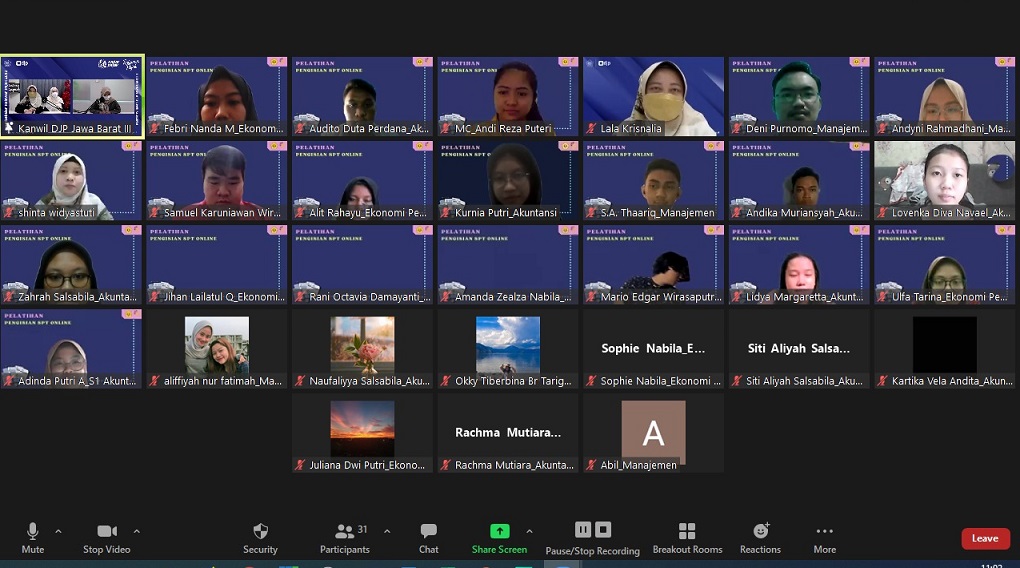Stop the recording with the square icon
Image resolution: width=1020 pixels, height=568 pixels.
pos(603,530)
